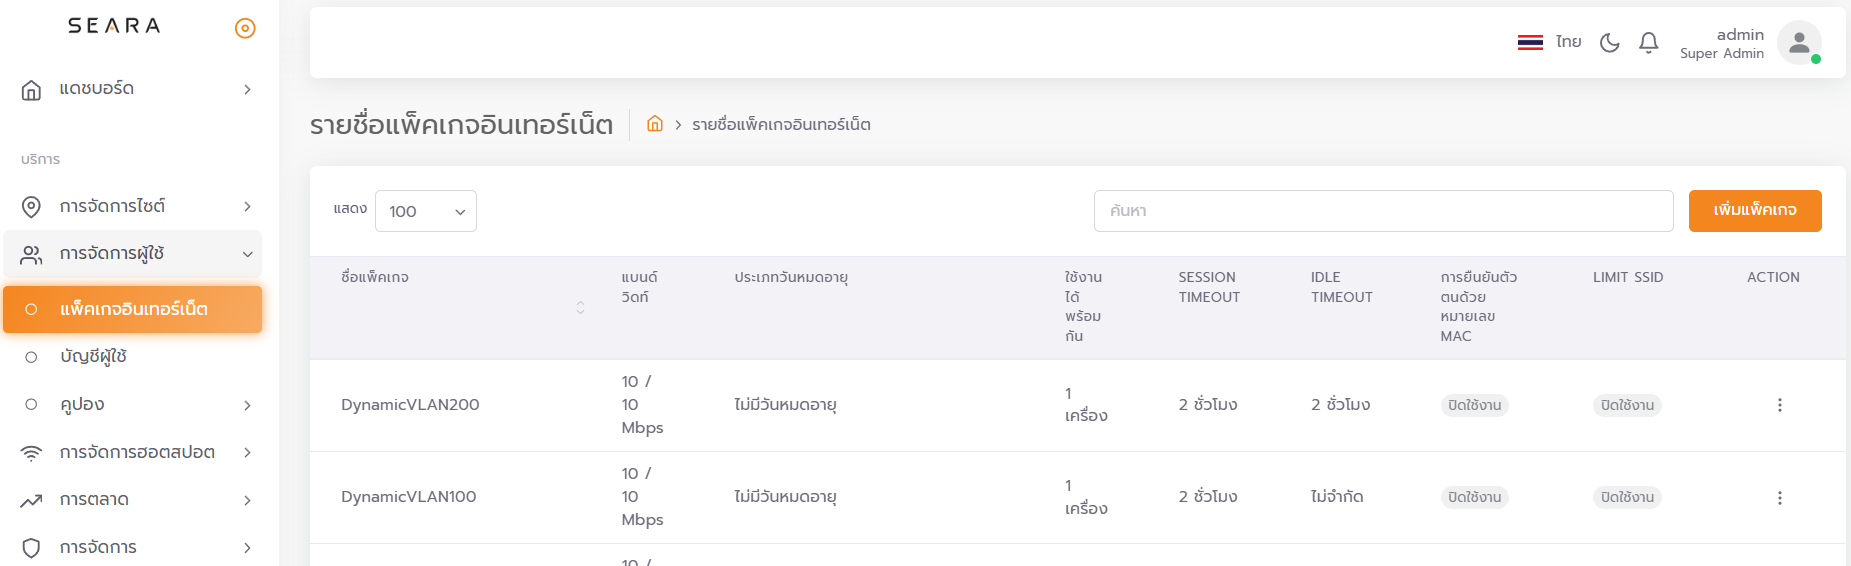Collapse the การจัดการผู้ใช้ sidebar section
The width and height of the screenshot is (1851, 566).
pyautogui.click(x=133, y=254)
